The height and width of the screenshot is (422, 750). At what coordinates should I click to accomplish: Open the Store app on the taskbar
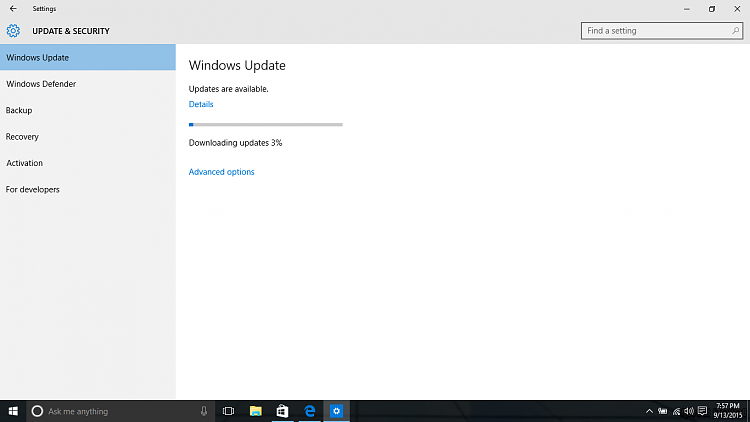point(282,411)
